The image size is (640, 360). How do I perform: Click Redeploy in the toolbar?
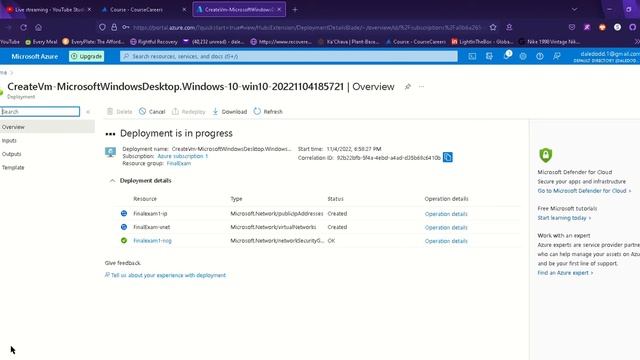coord(189,111)
